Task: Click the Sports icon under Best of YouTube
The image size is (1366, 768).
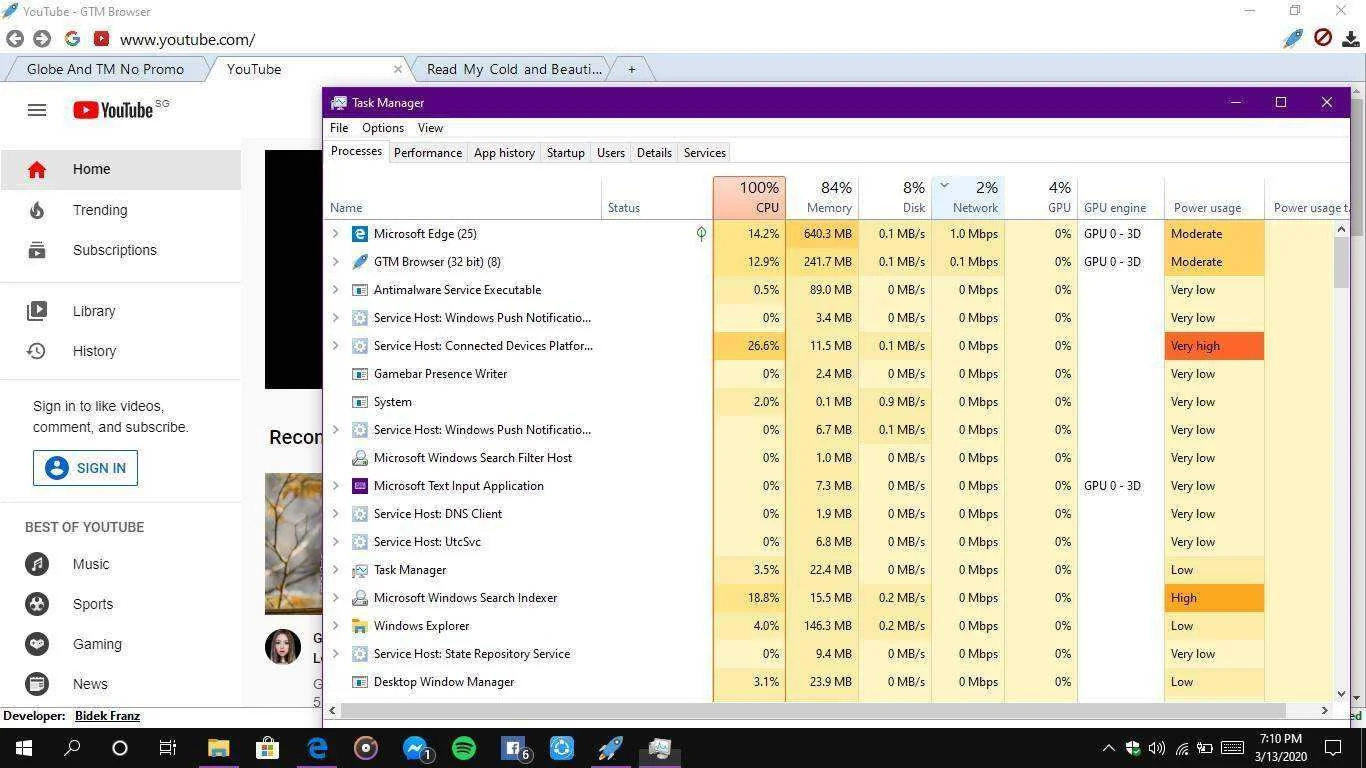Action: [x=37, y=604]
